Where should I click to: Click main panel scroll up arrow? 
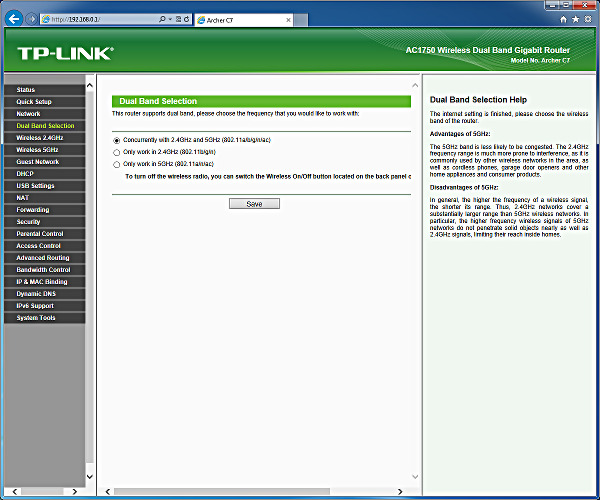tap(415, 85)
